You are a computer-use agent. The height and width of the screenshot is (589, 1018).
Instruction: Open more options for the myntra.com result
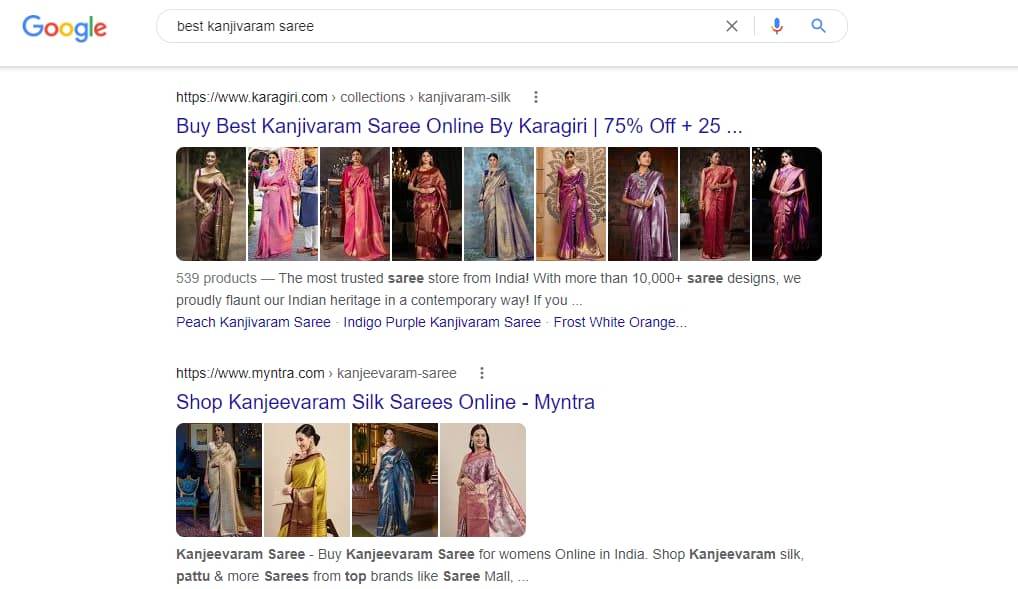(x=482, y=373)
